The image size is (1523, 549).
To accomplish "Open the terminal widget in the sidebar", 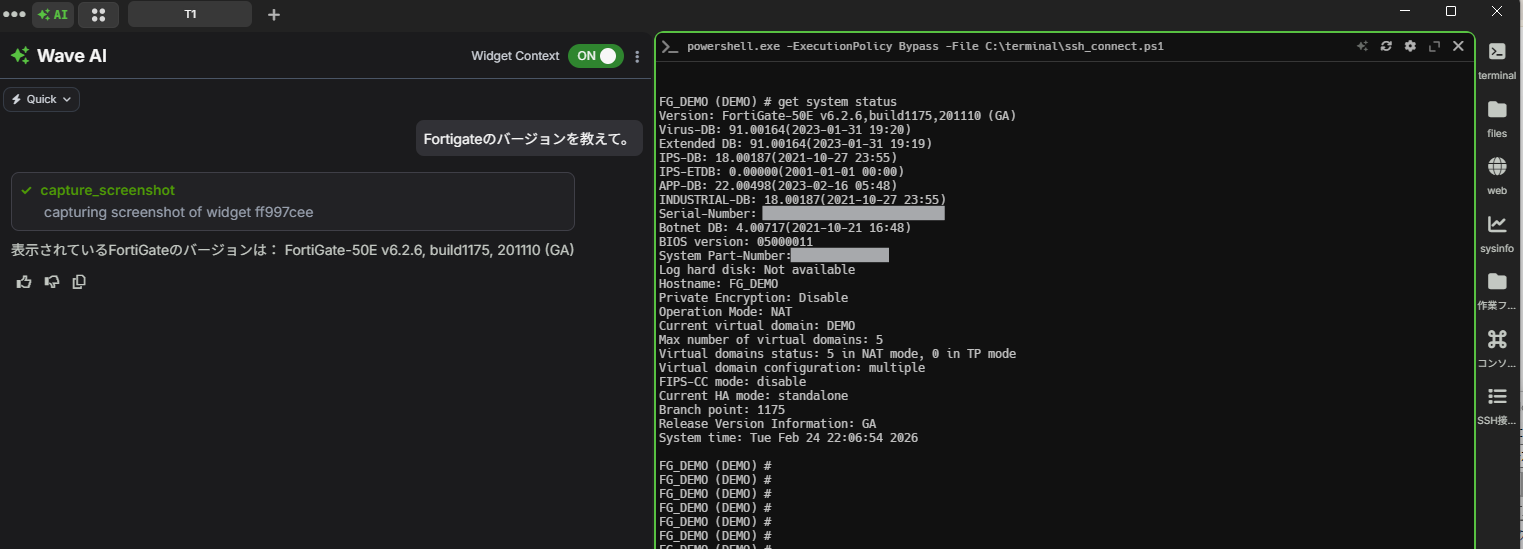I will (1497, 59).
